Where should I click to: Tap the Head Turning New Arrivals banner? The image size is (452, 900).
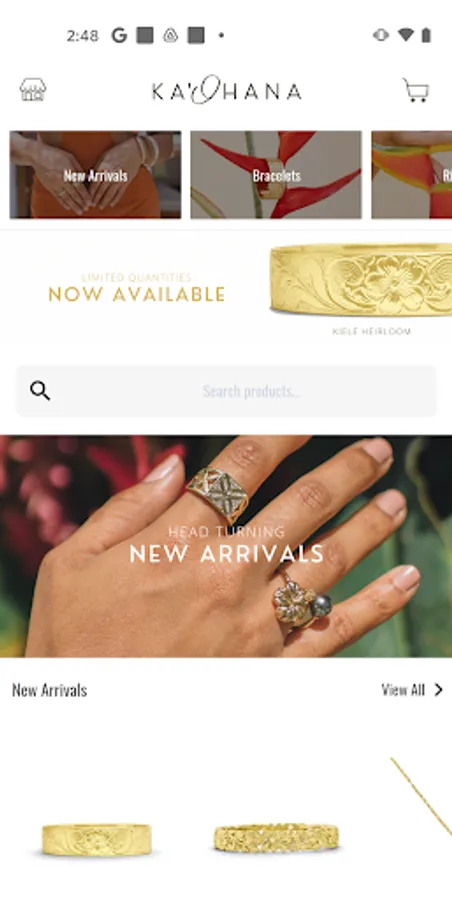click(226, 546)
